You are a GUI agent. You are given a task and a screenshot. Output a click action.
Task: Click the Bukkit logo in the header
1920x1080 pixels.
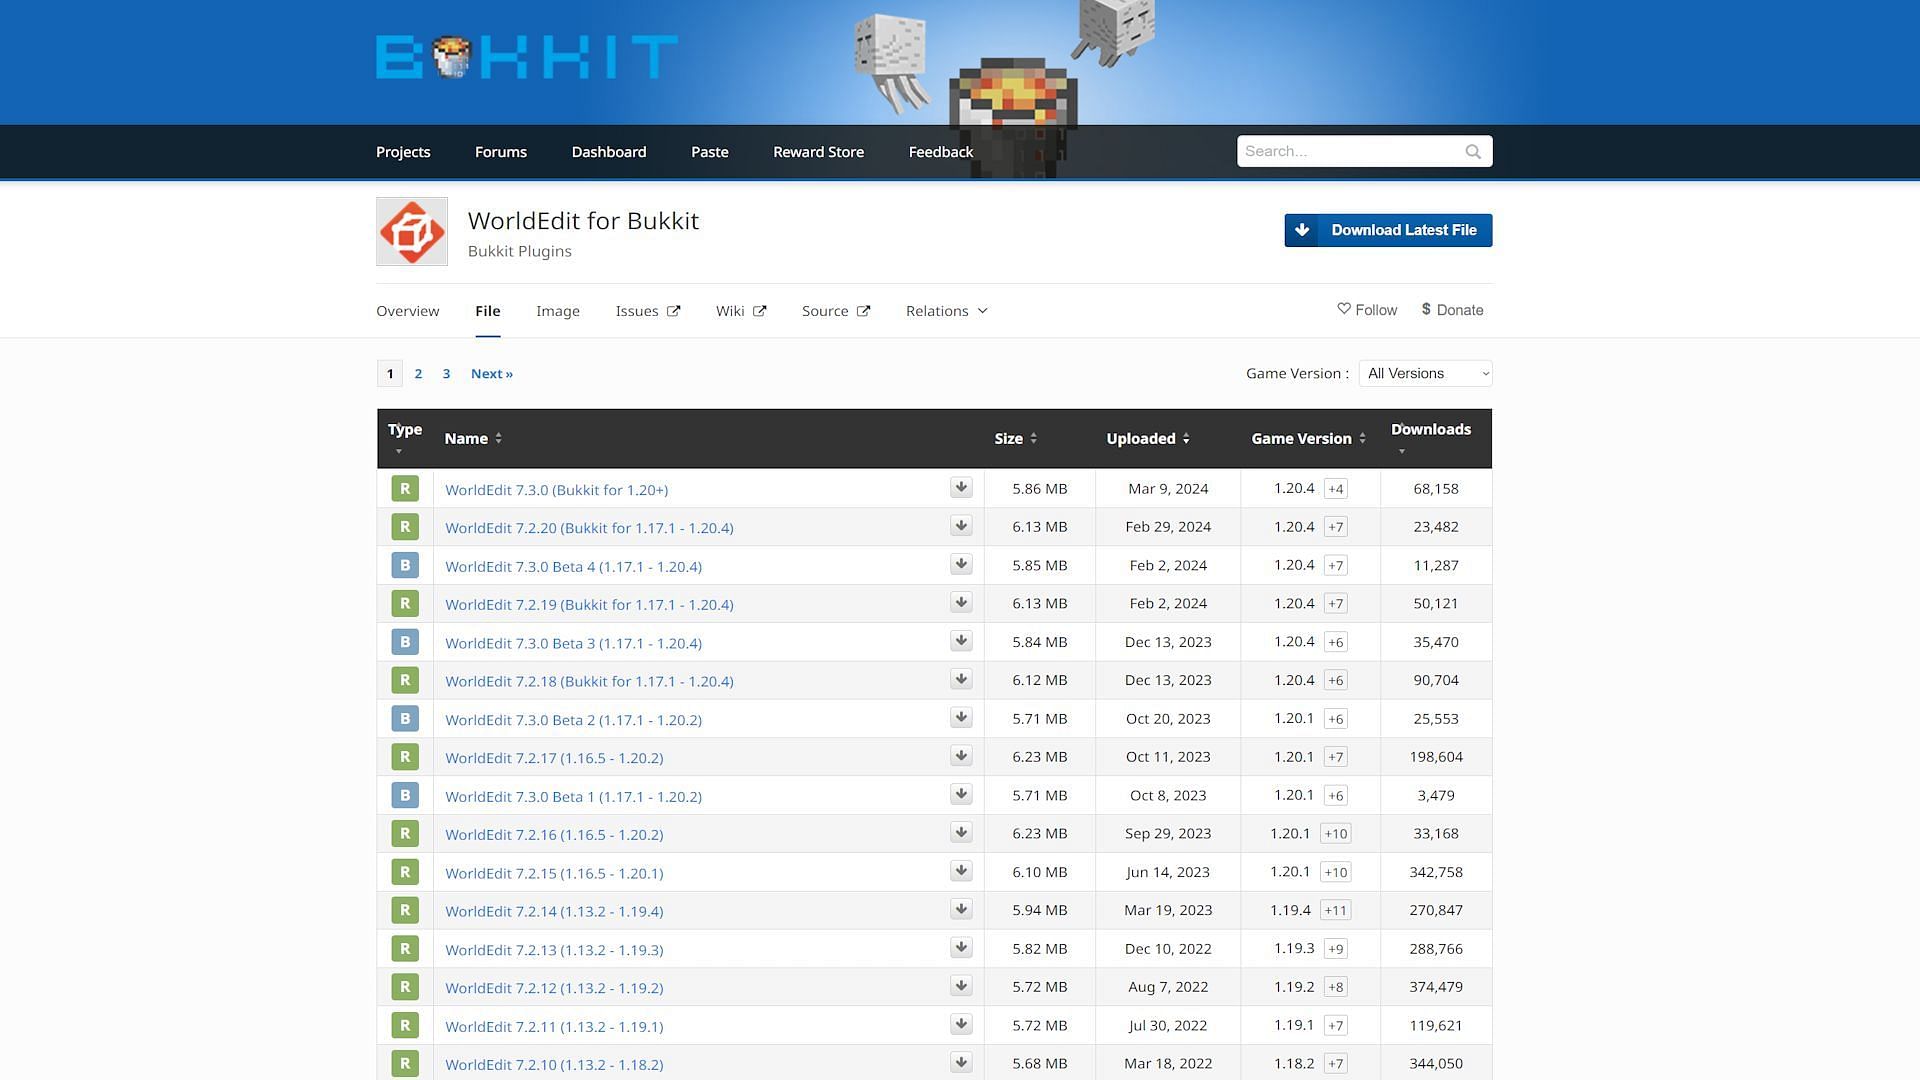pyautogui.click(x=527, y=57)
